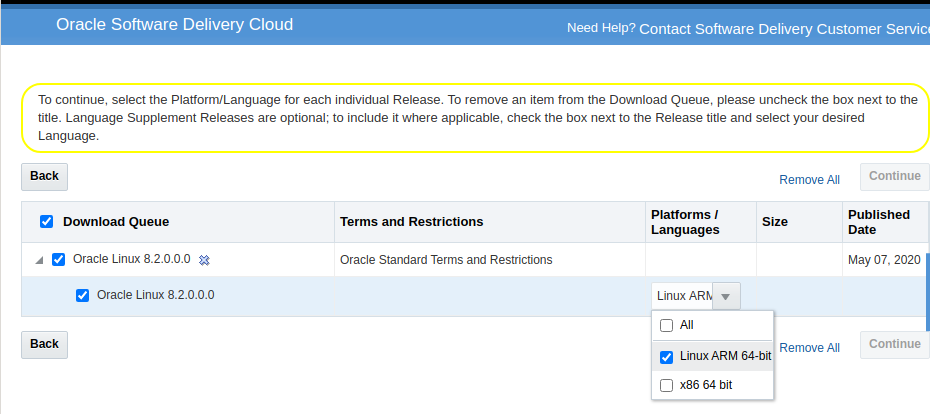Click the blue vertical scrollbar at right
930x414 pixels.
click(927, 290)
